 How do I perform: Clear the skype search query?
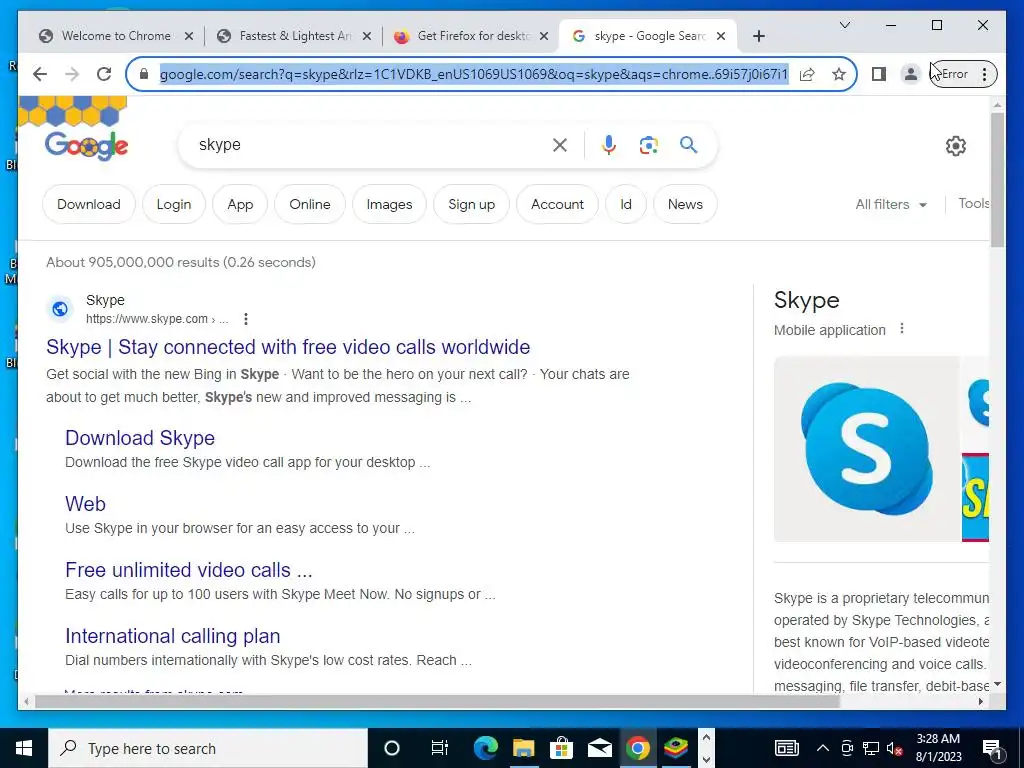click(x=560, y=145)
